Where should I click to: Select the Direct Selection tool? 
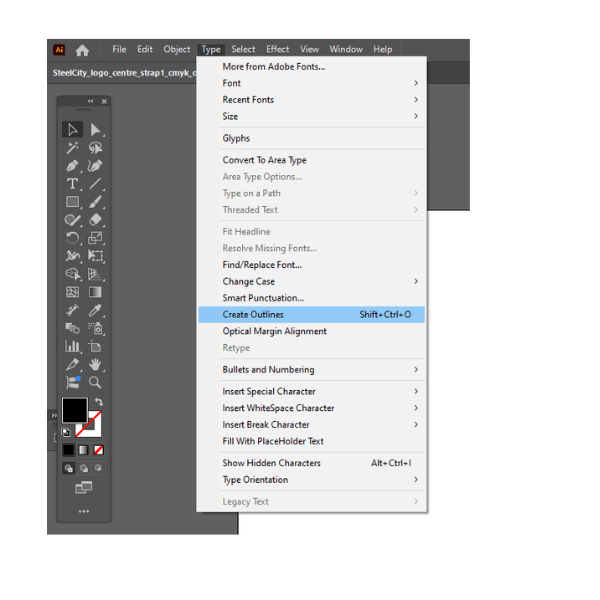pyautogui.click(x=95, y=129)
